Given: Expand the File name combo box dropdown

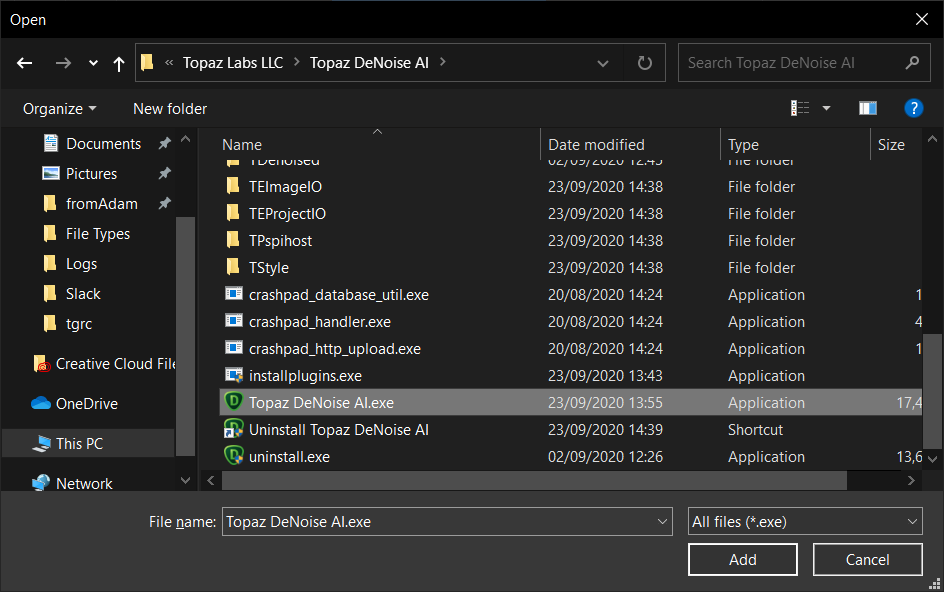Looking at the screenshot, I should point(663,521).
